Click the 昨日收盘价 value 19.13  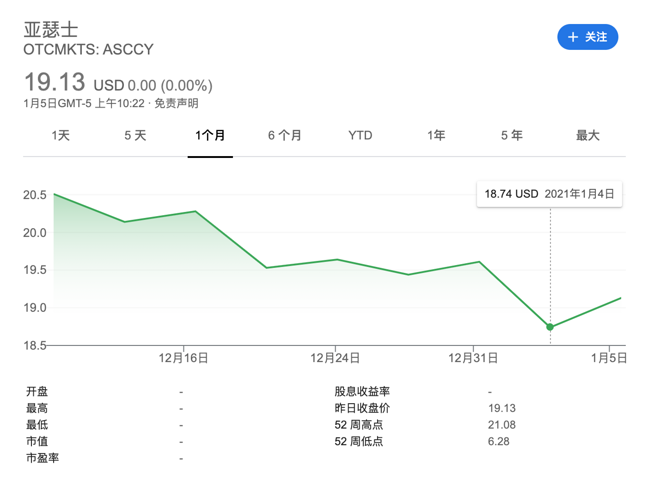pos(501,408)
